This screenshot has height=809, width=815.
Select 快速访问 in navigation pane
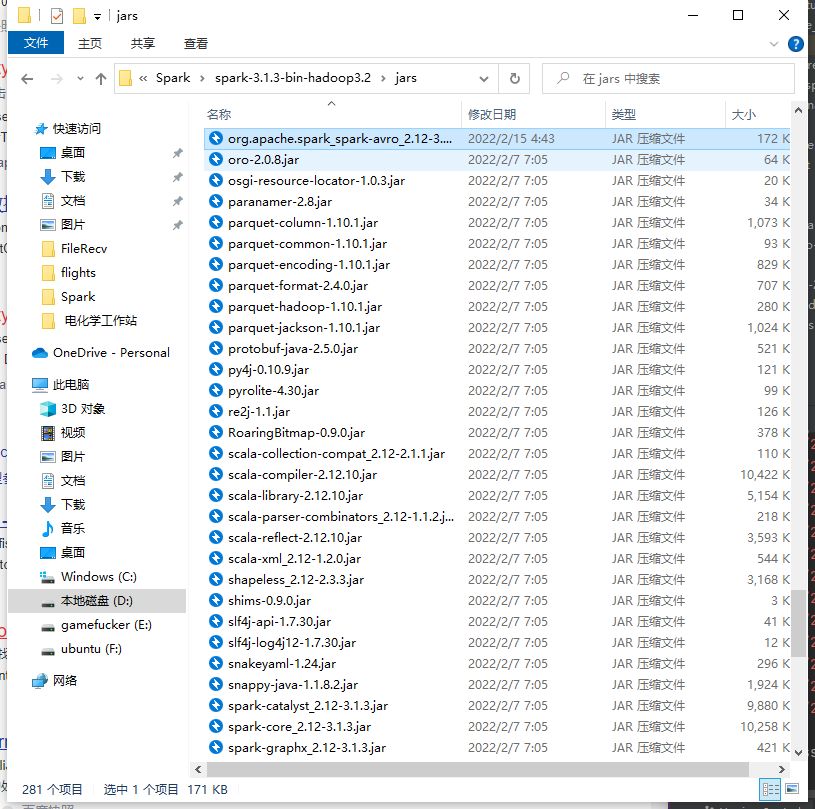[76, 128]
